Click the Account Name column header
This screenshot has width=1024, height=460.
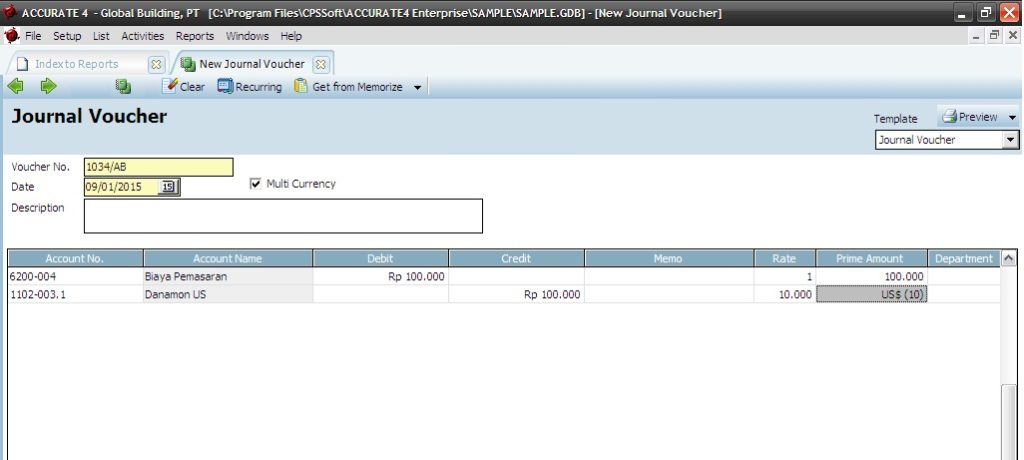click(x=228, y=258)
